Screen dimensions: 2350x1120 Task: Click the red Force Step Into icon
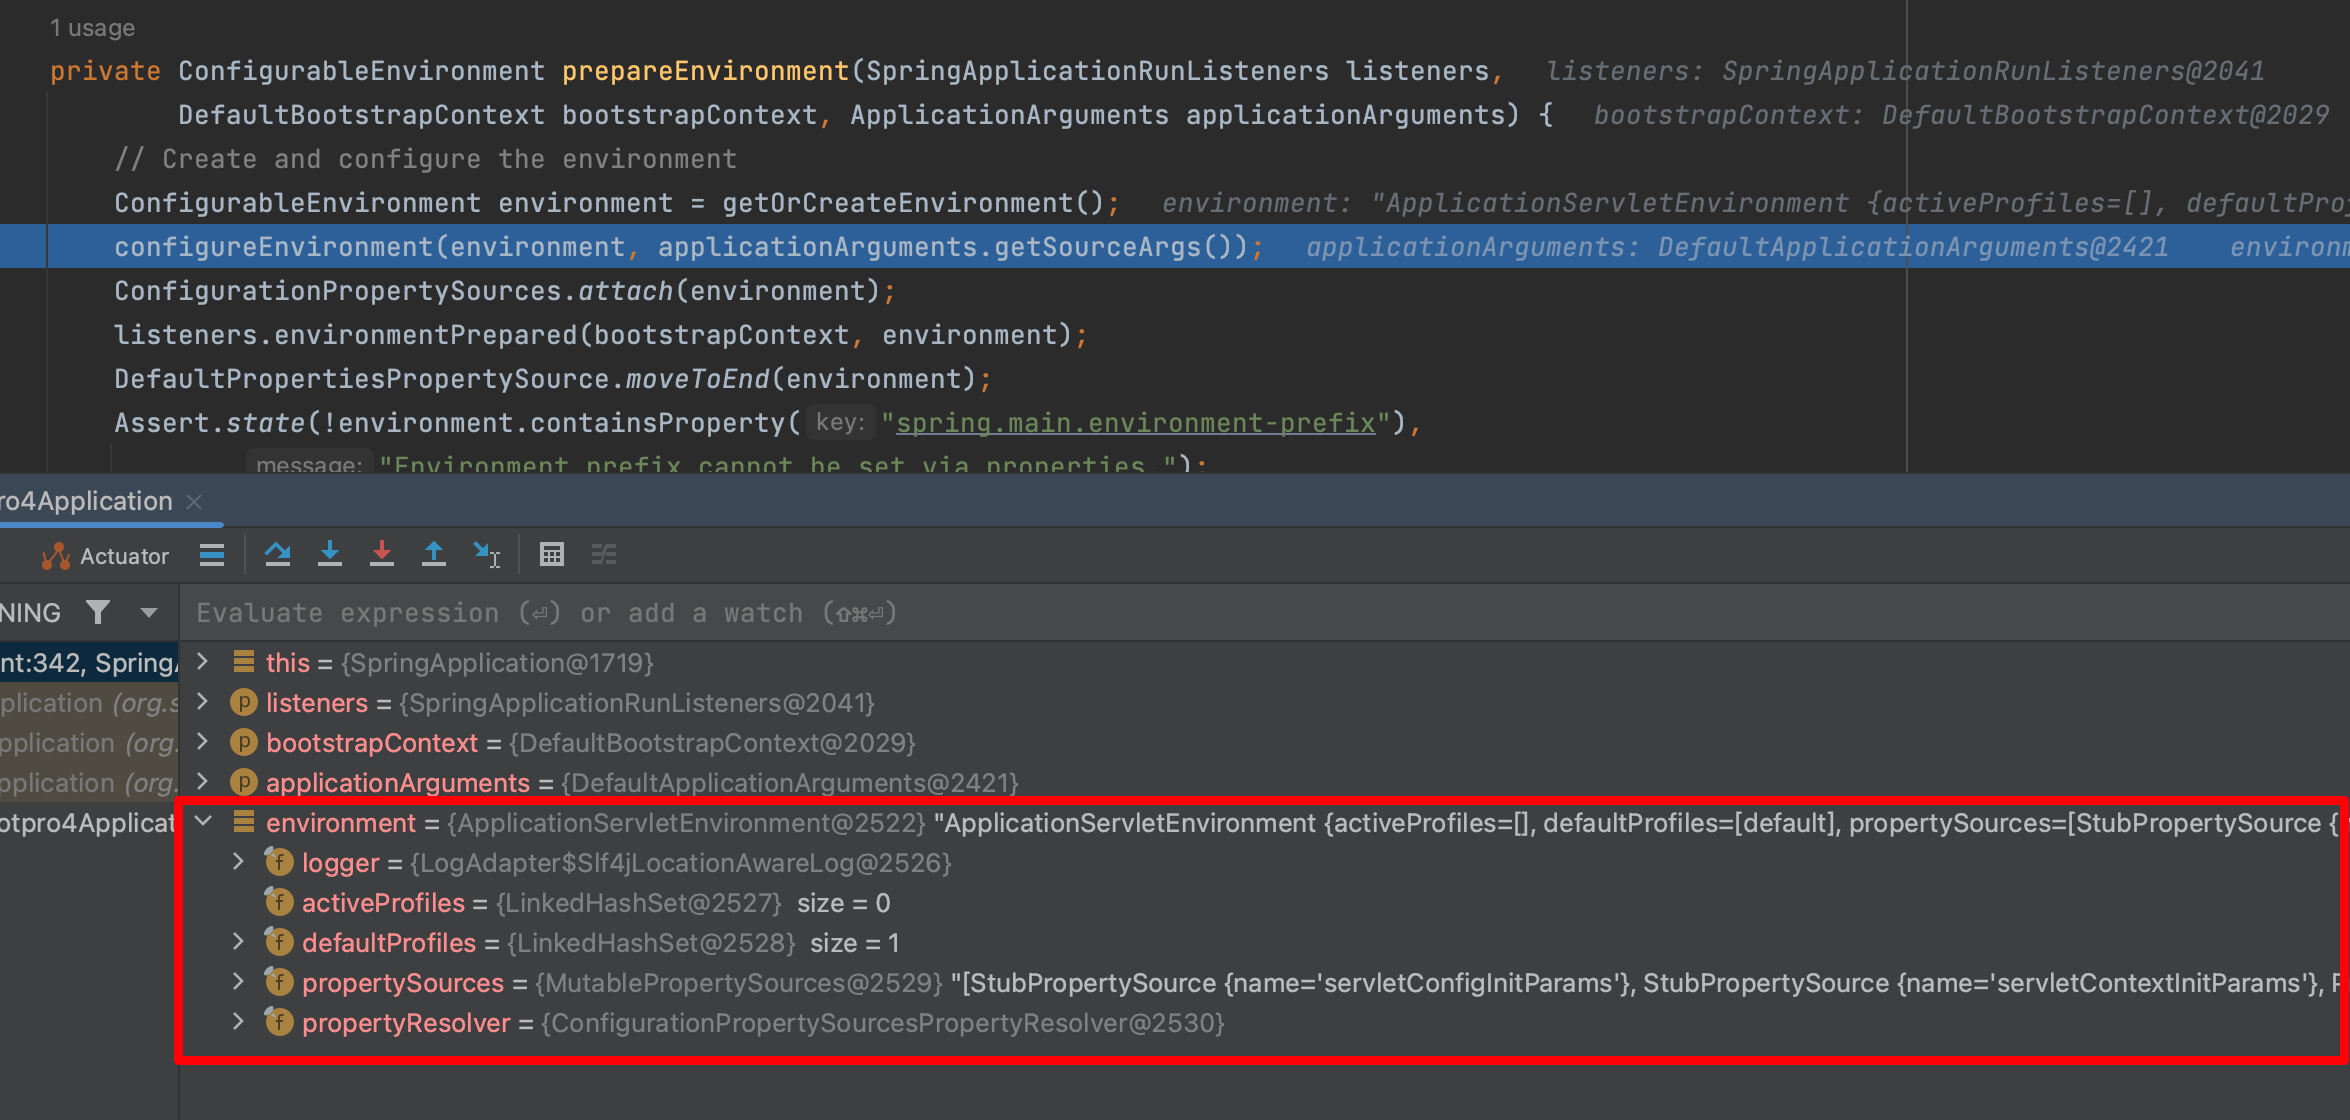[381, 554]
